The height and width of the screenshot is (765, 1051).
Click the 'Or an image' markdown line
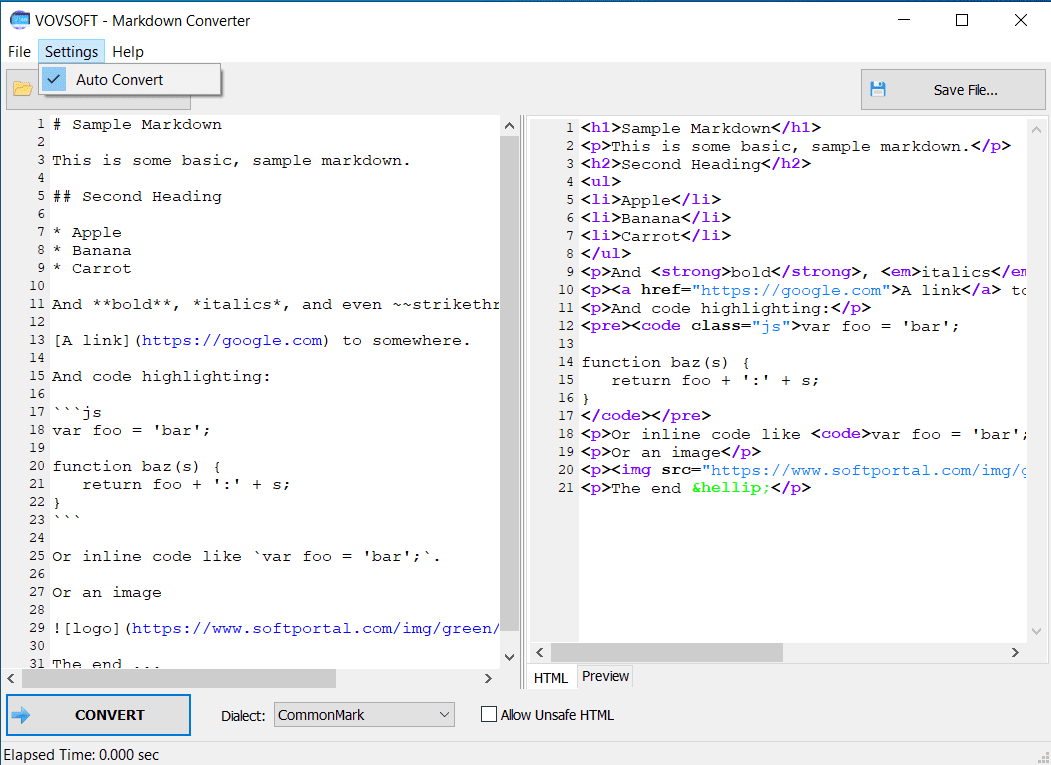tap(107, 593)
